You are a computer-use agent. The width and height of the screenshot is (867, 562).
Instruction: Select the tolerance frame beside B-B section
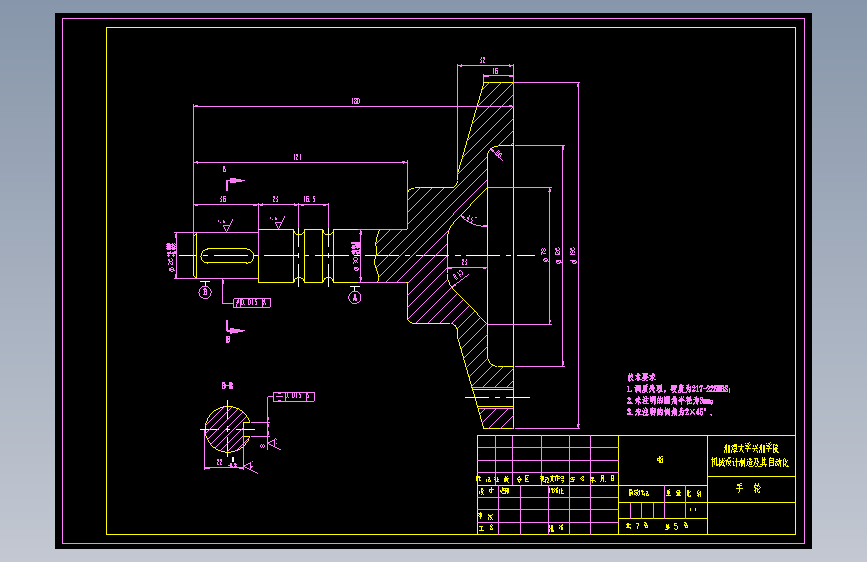294,397
